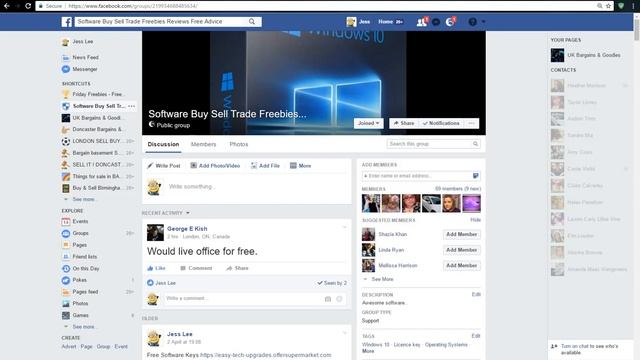640x360 pixels.
Task: Open the quick help question mark icon
Action: (x=472, y=22)
